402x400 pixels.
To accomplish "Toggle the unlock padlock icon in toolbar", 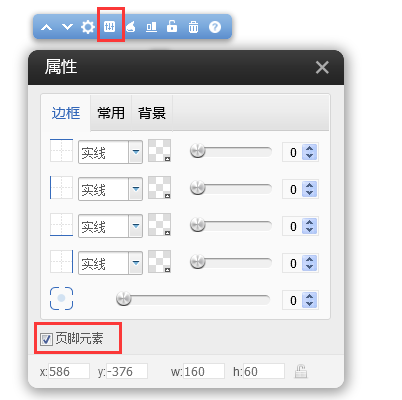I will (x=172, y=26).
